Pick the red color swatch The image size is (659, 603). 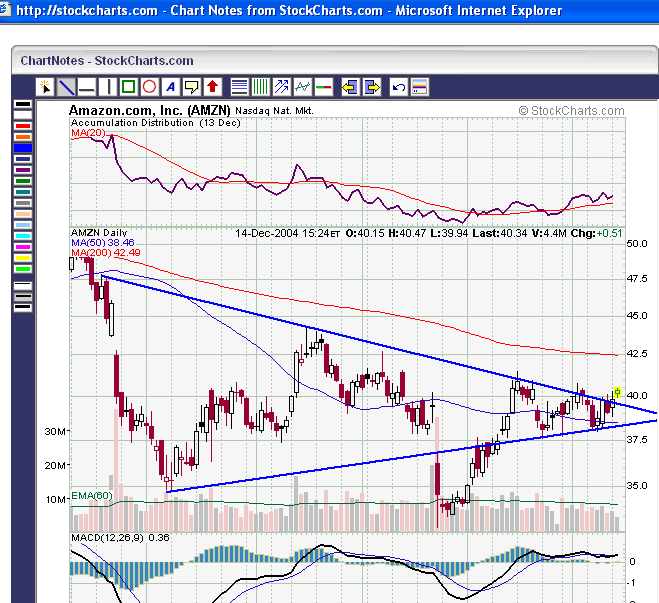(x=23, y=126)
